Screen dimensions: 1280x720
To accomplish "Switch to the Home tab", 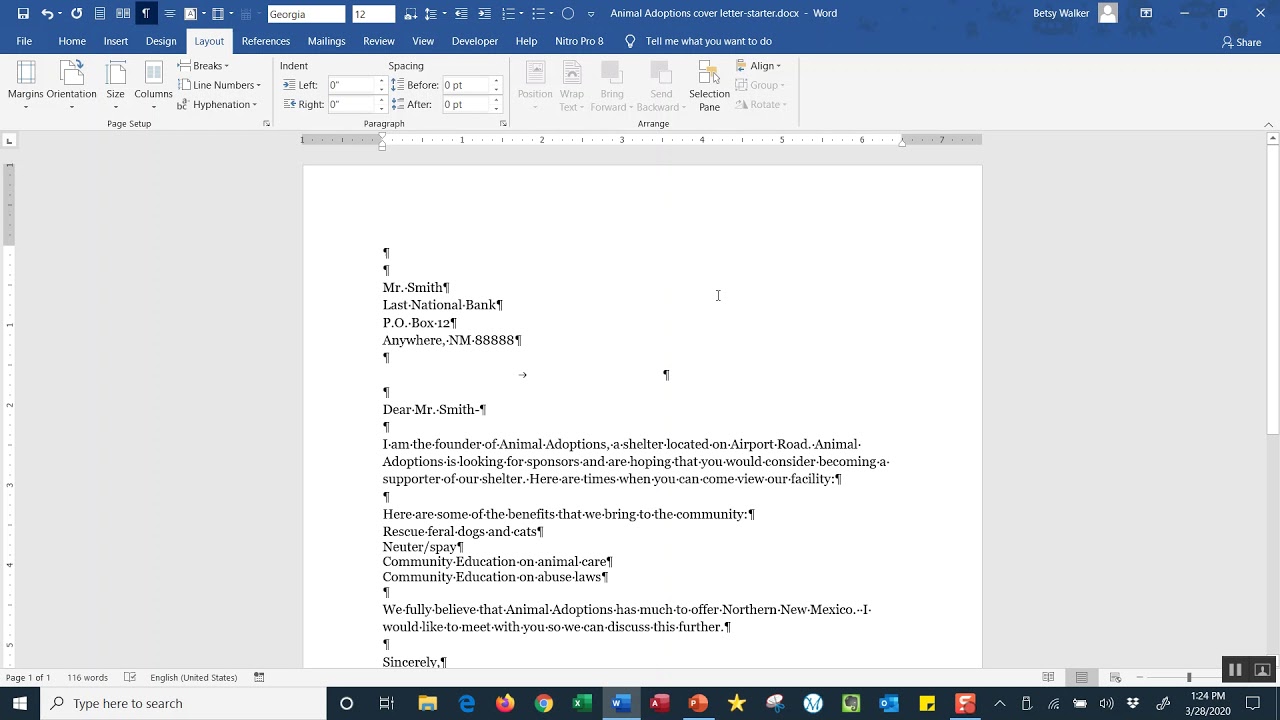I will [x=72, y=41].
